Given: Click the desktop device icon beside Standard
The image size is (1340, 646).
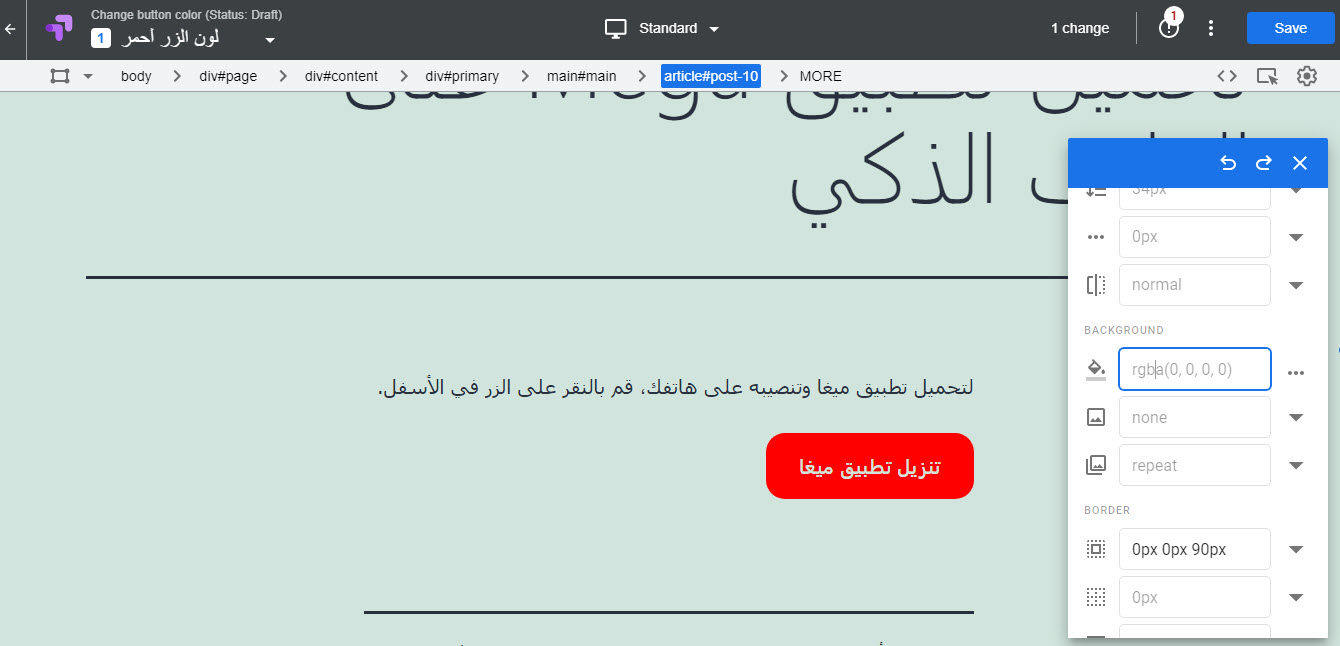Looking at the screenshot, I should [x=616, y=29].
